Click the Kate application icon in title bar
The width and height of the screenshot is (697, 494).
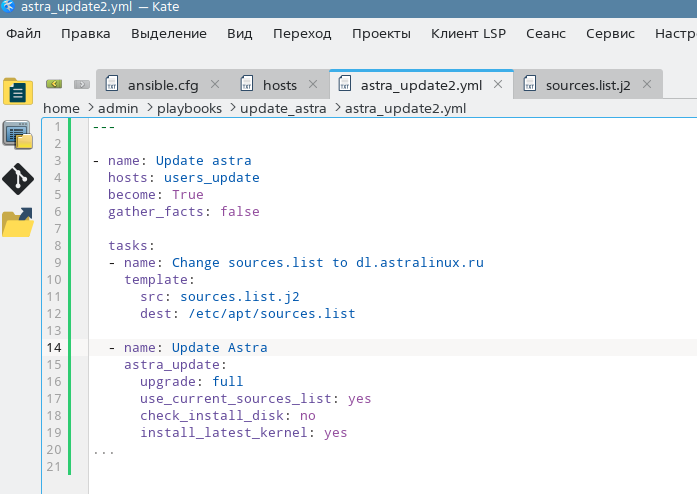pos(8,7)
